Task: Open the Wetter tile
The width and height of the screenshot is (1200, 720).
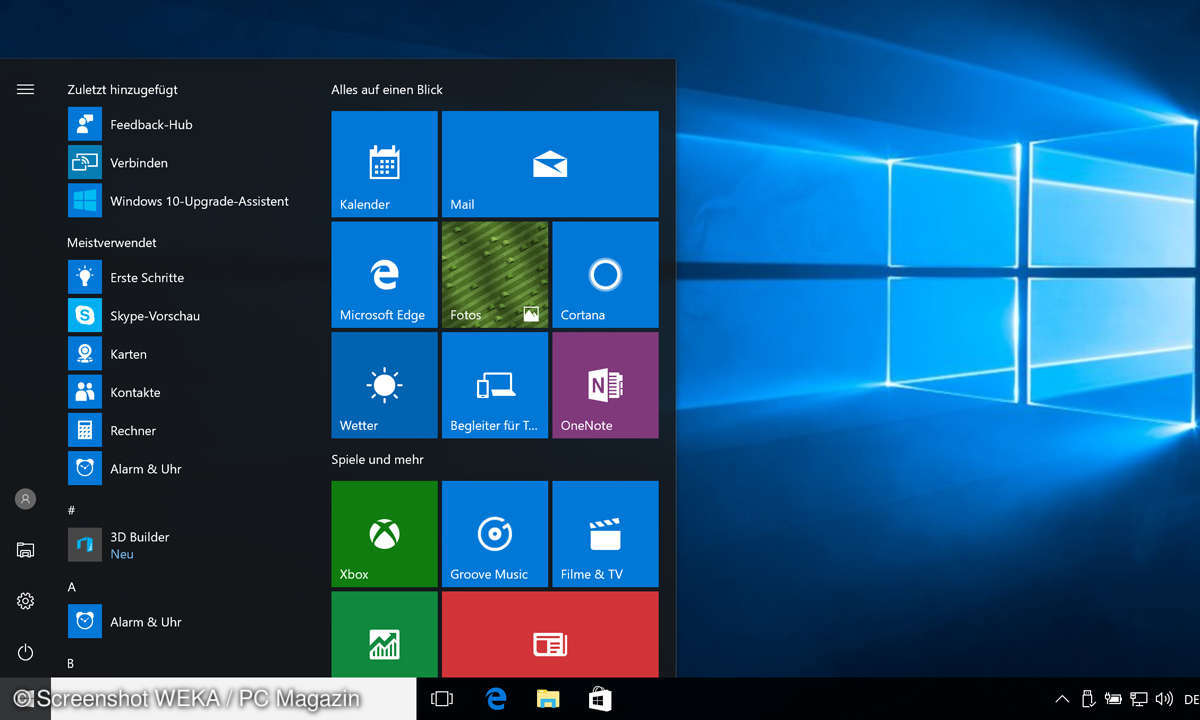Action: [x=384, y=385]
